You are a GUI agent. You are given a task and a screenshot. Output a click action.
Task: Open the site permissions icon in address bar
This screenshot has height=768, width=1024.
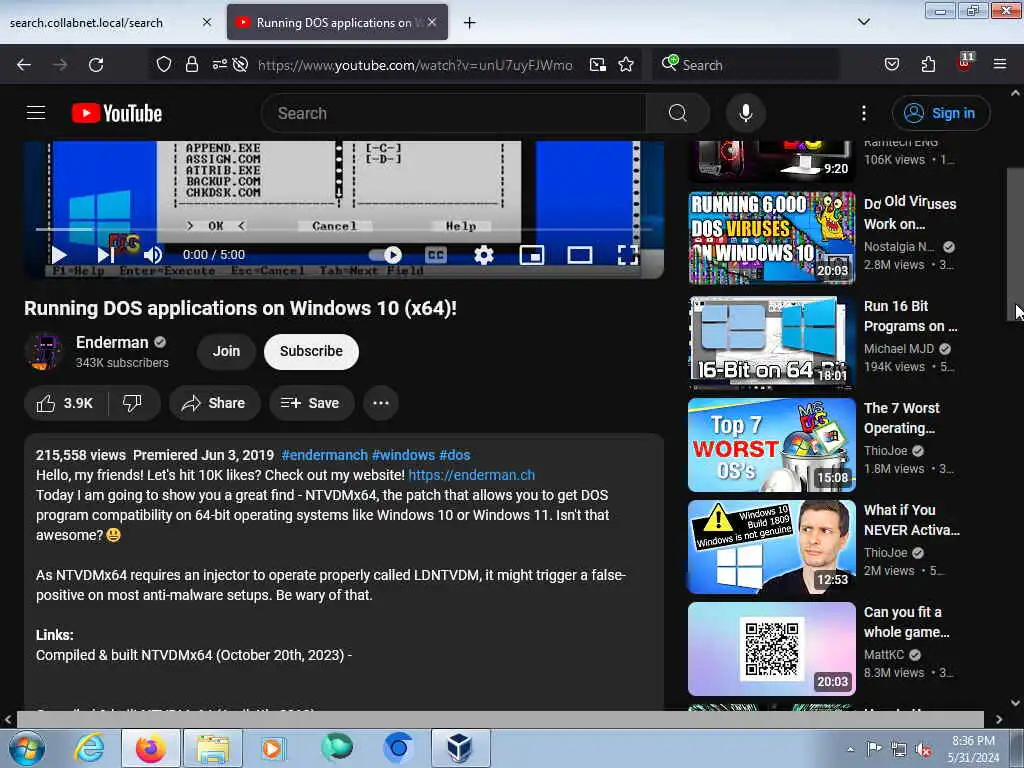(219, 65)
